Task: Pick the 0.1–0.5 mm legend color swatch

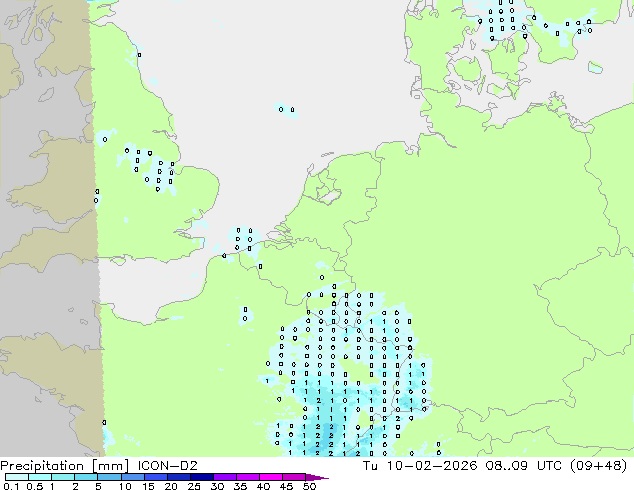Action: click(x=17, y=477)
